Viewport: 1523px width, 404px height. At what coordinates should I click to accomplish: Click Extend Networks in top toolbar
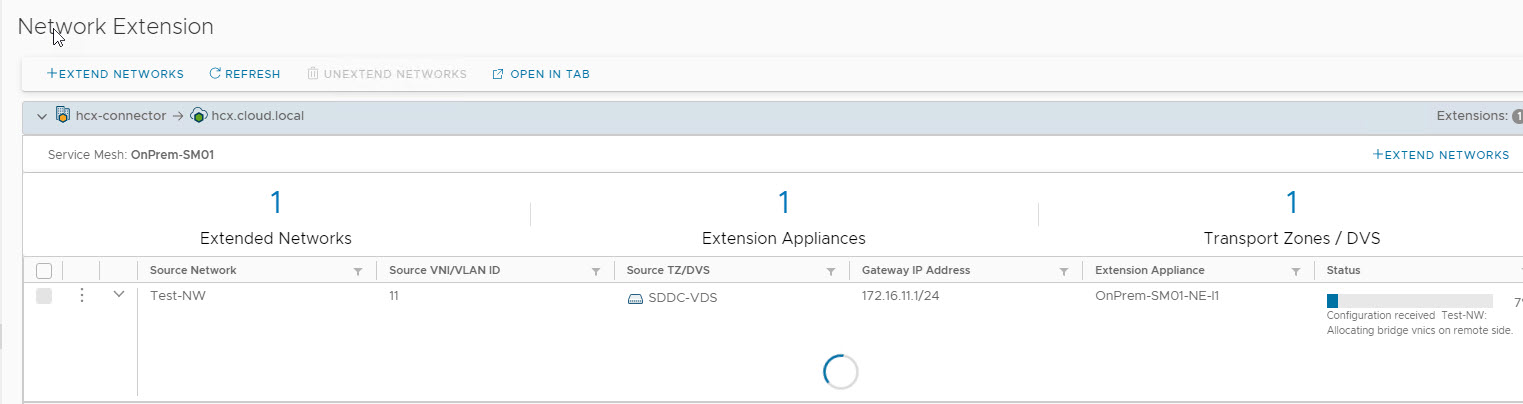point(115,74)
